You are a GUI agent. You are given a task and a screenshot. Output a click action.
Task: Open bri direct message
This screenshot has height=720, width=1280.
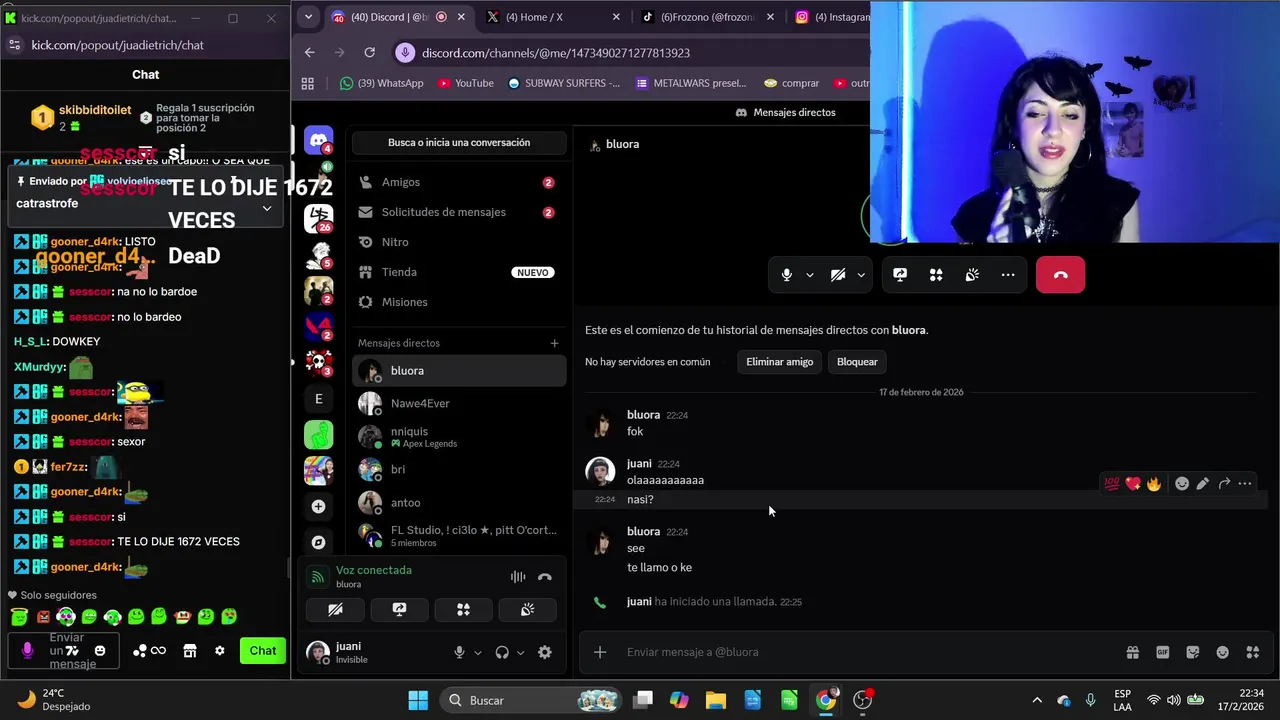[459, 469]
